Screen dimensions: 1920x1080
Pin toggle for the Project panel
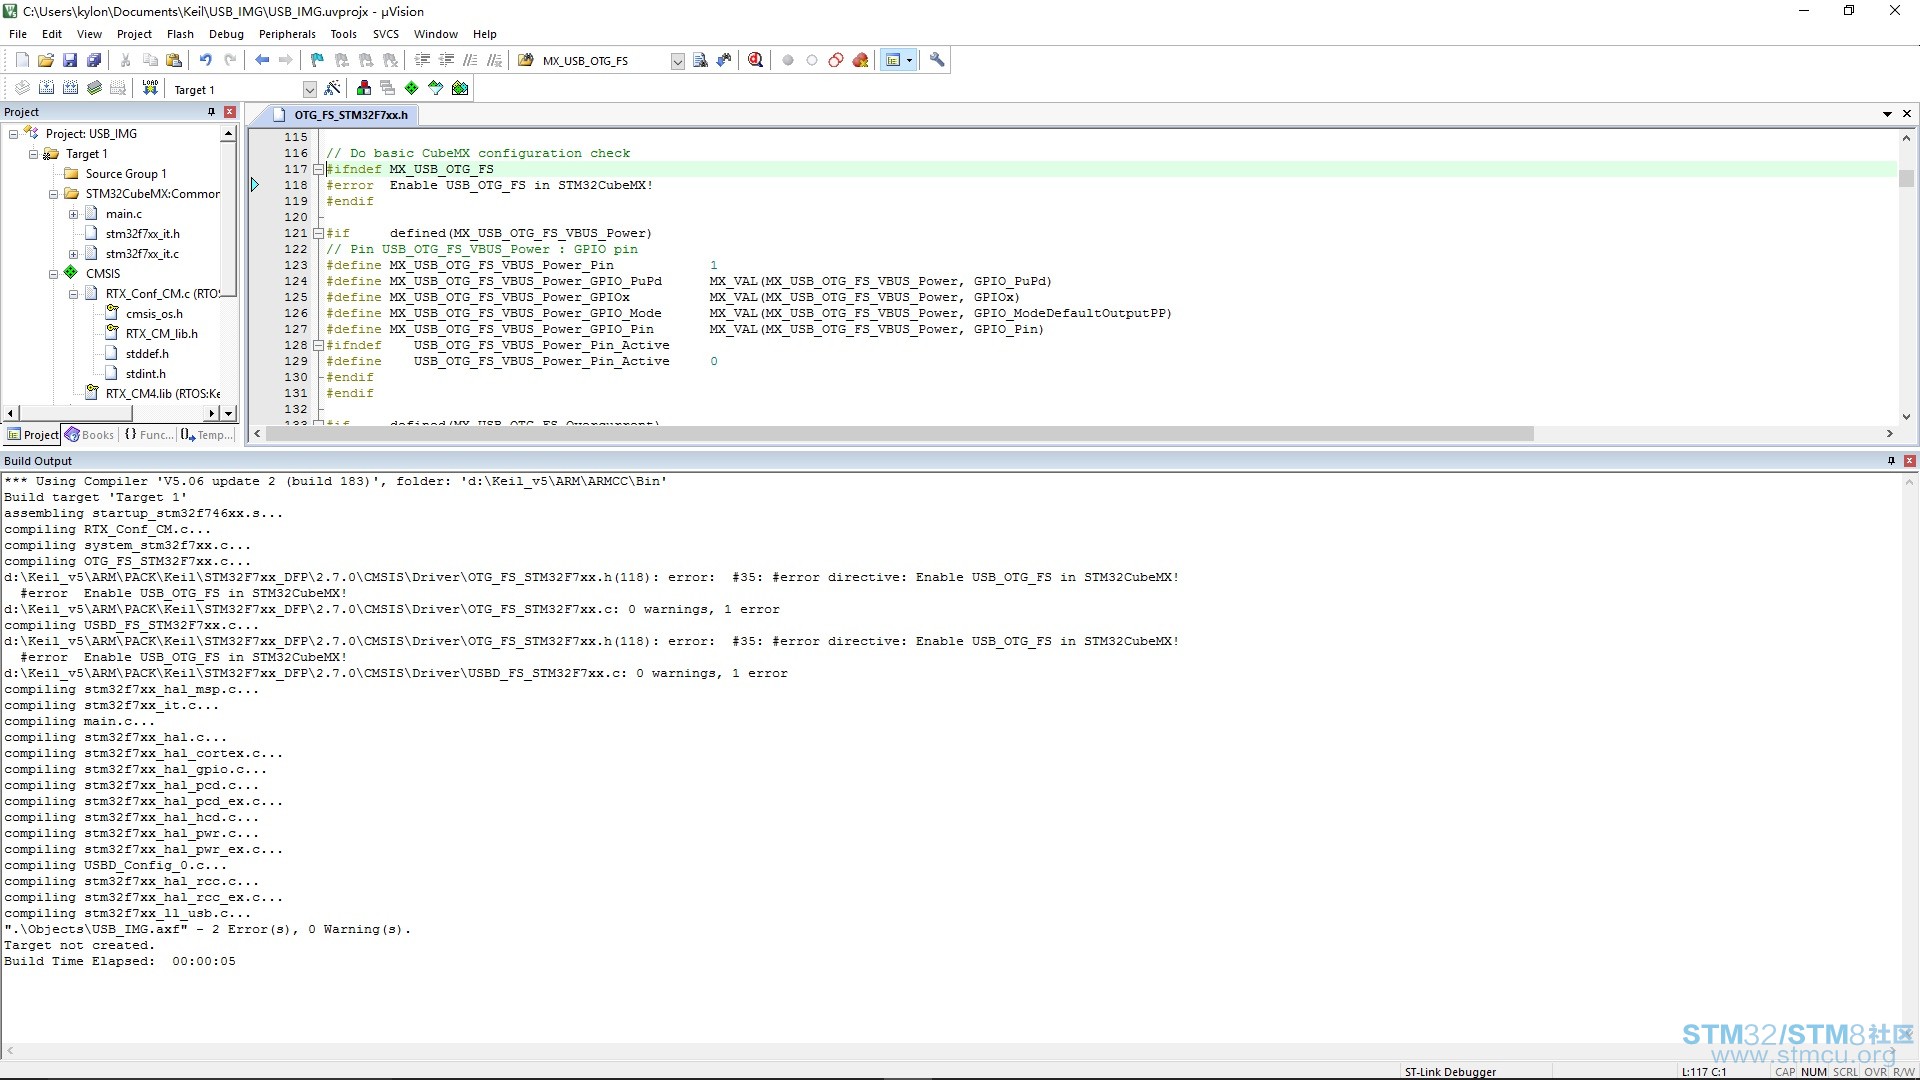point(211,112)
